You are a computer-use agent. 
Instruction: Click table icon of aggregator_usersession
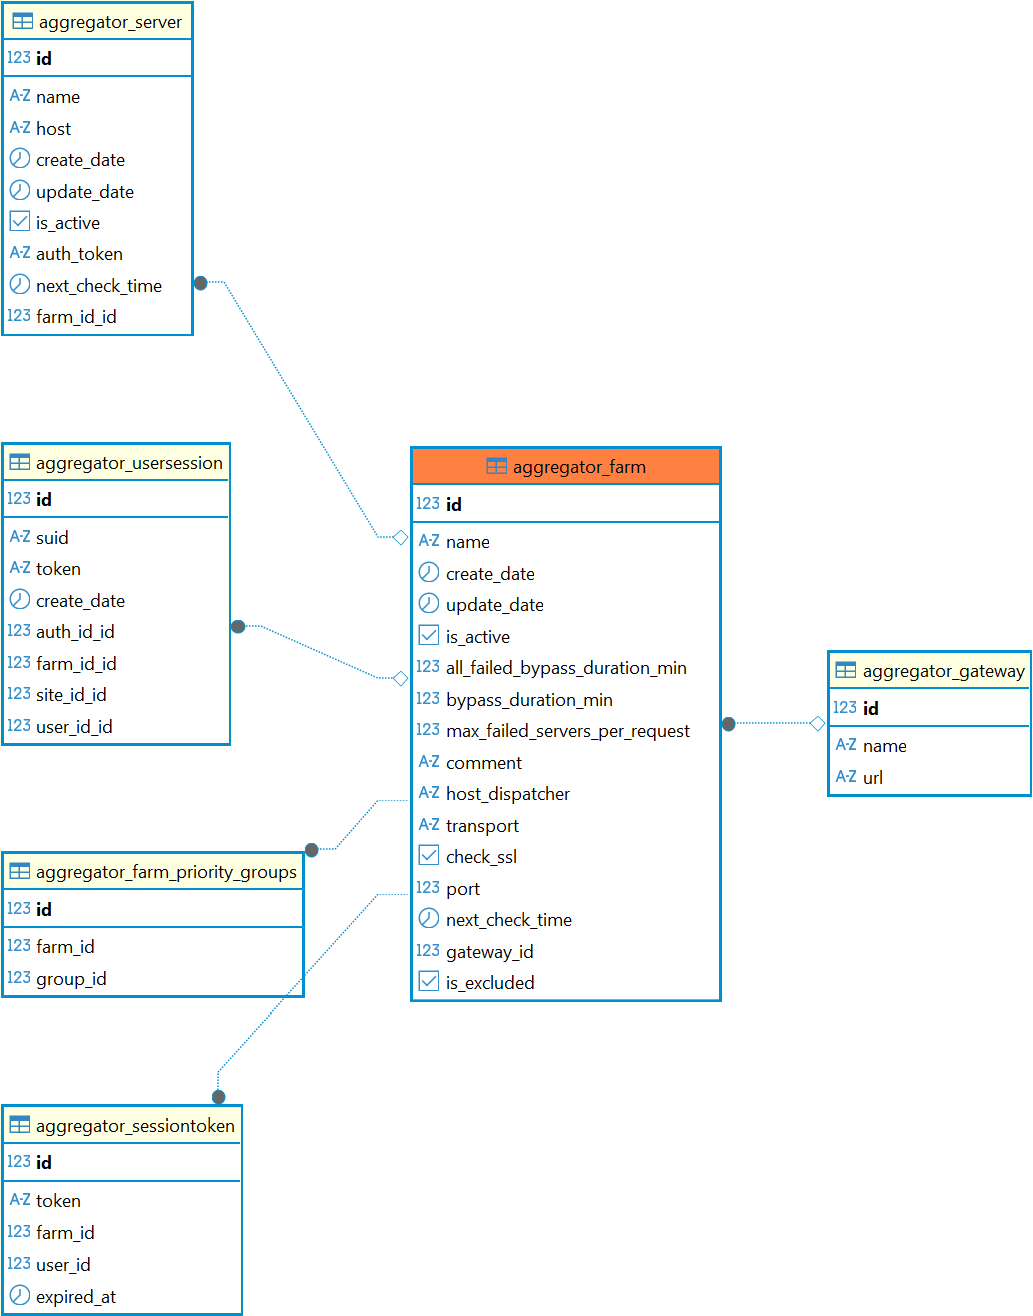point(20,462)
